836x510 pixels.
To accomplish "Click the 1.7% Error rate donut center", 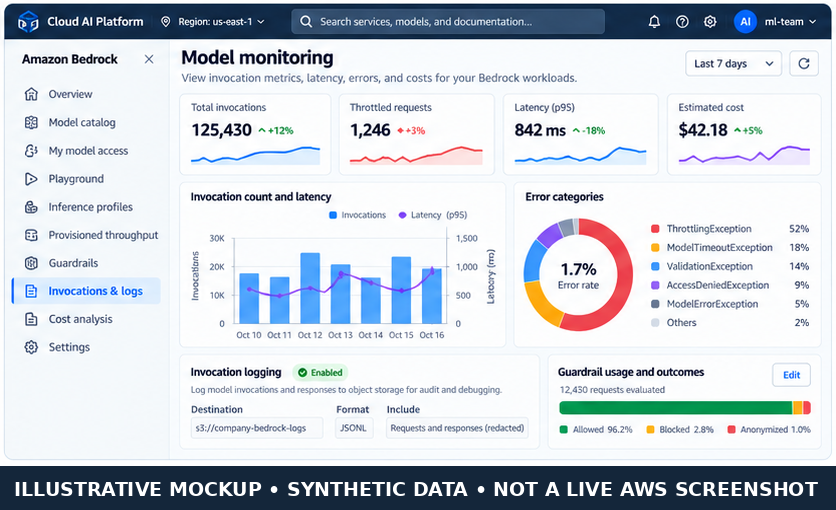I will tap(578, 275).
